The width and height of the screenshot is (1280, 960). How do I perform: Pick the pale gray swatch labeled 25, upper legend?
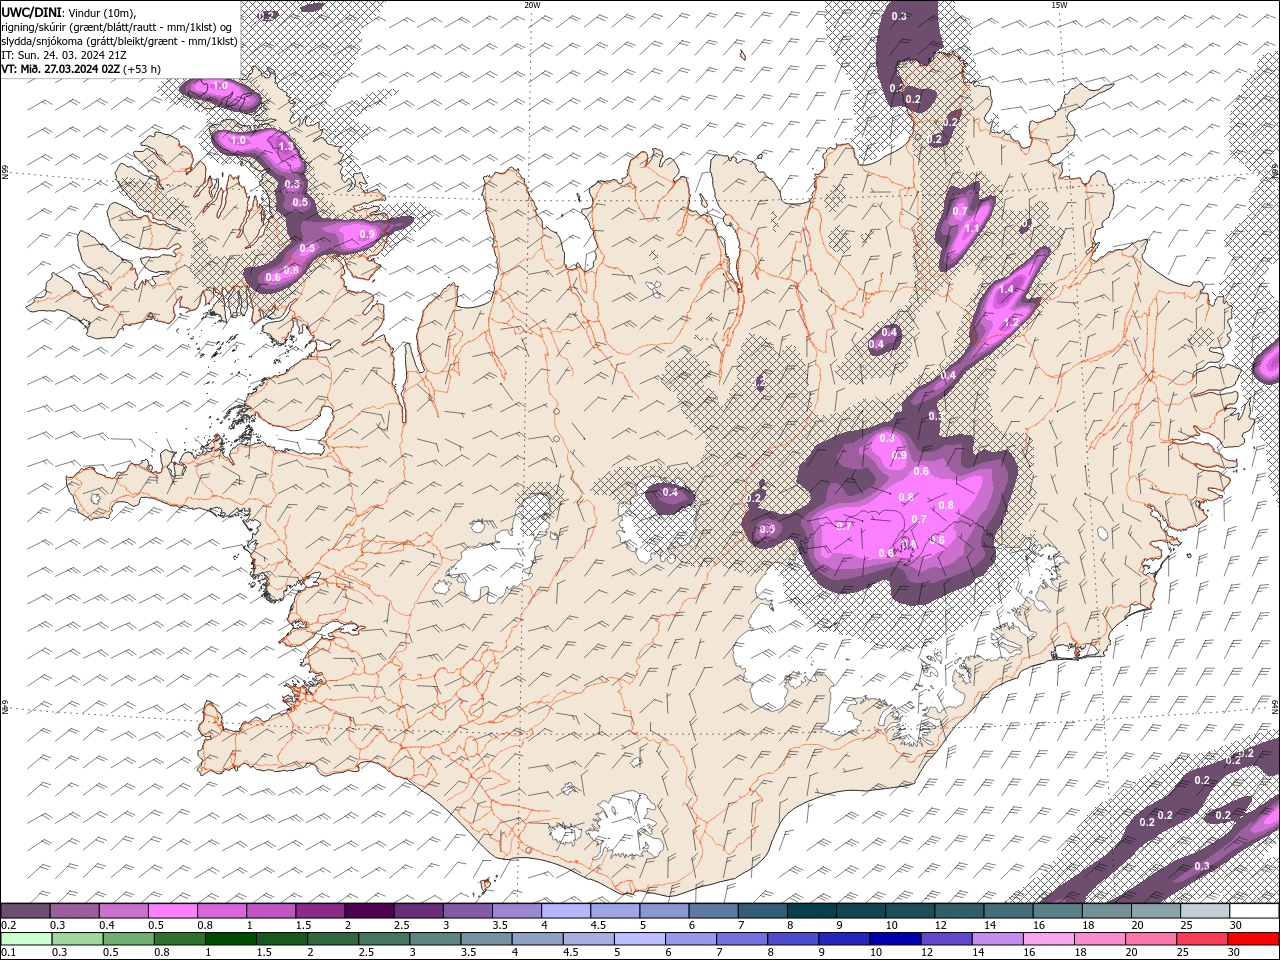(x=1204, y=911)
